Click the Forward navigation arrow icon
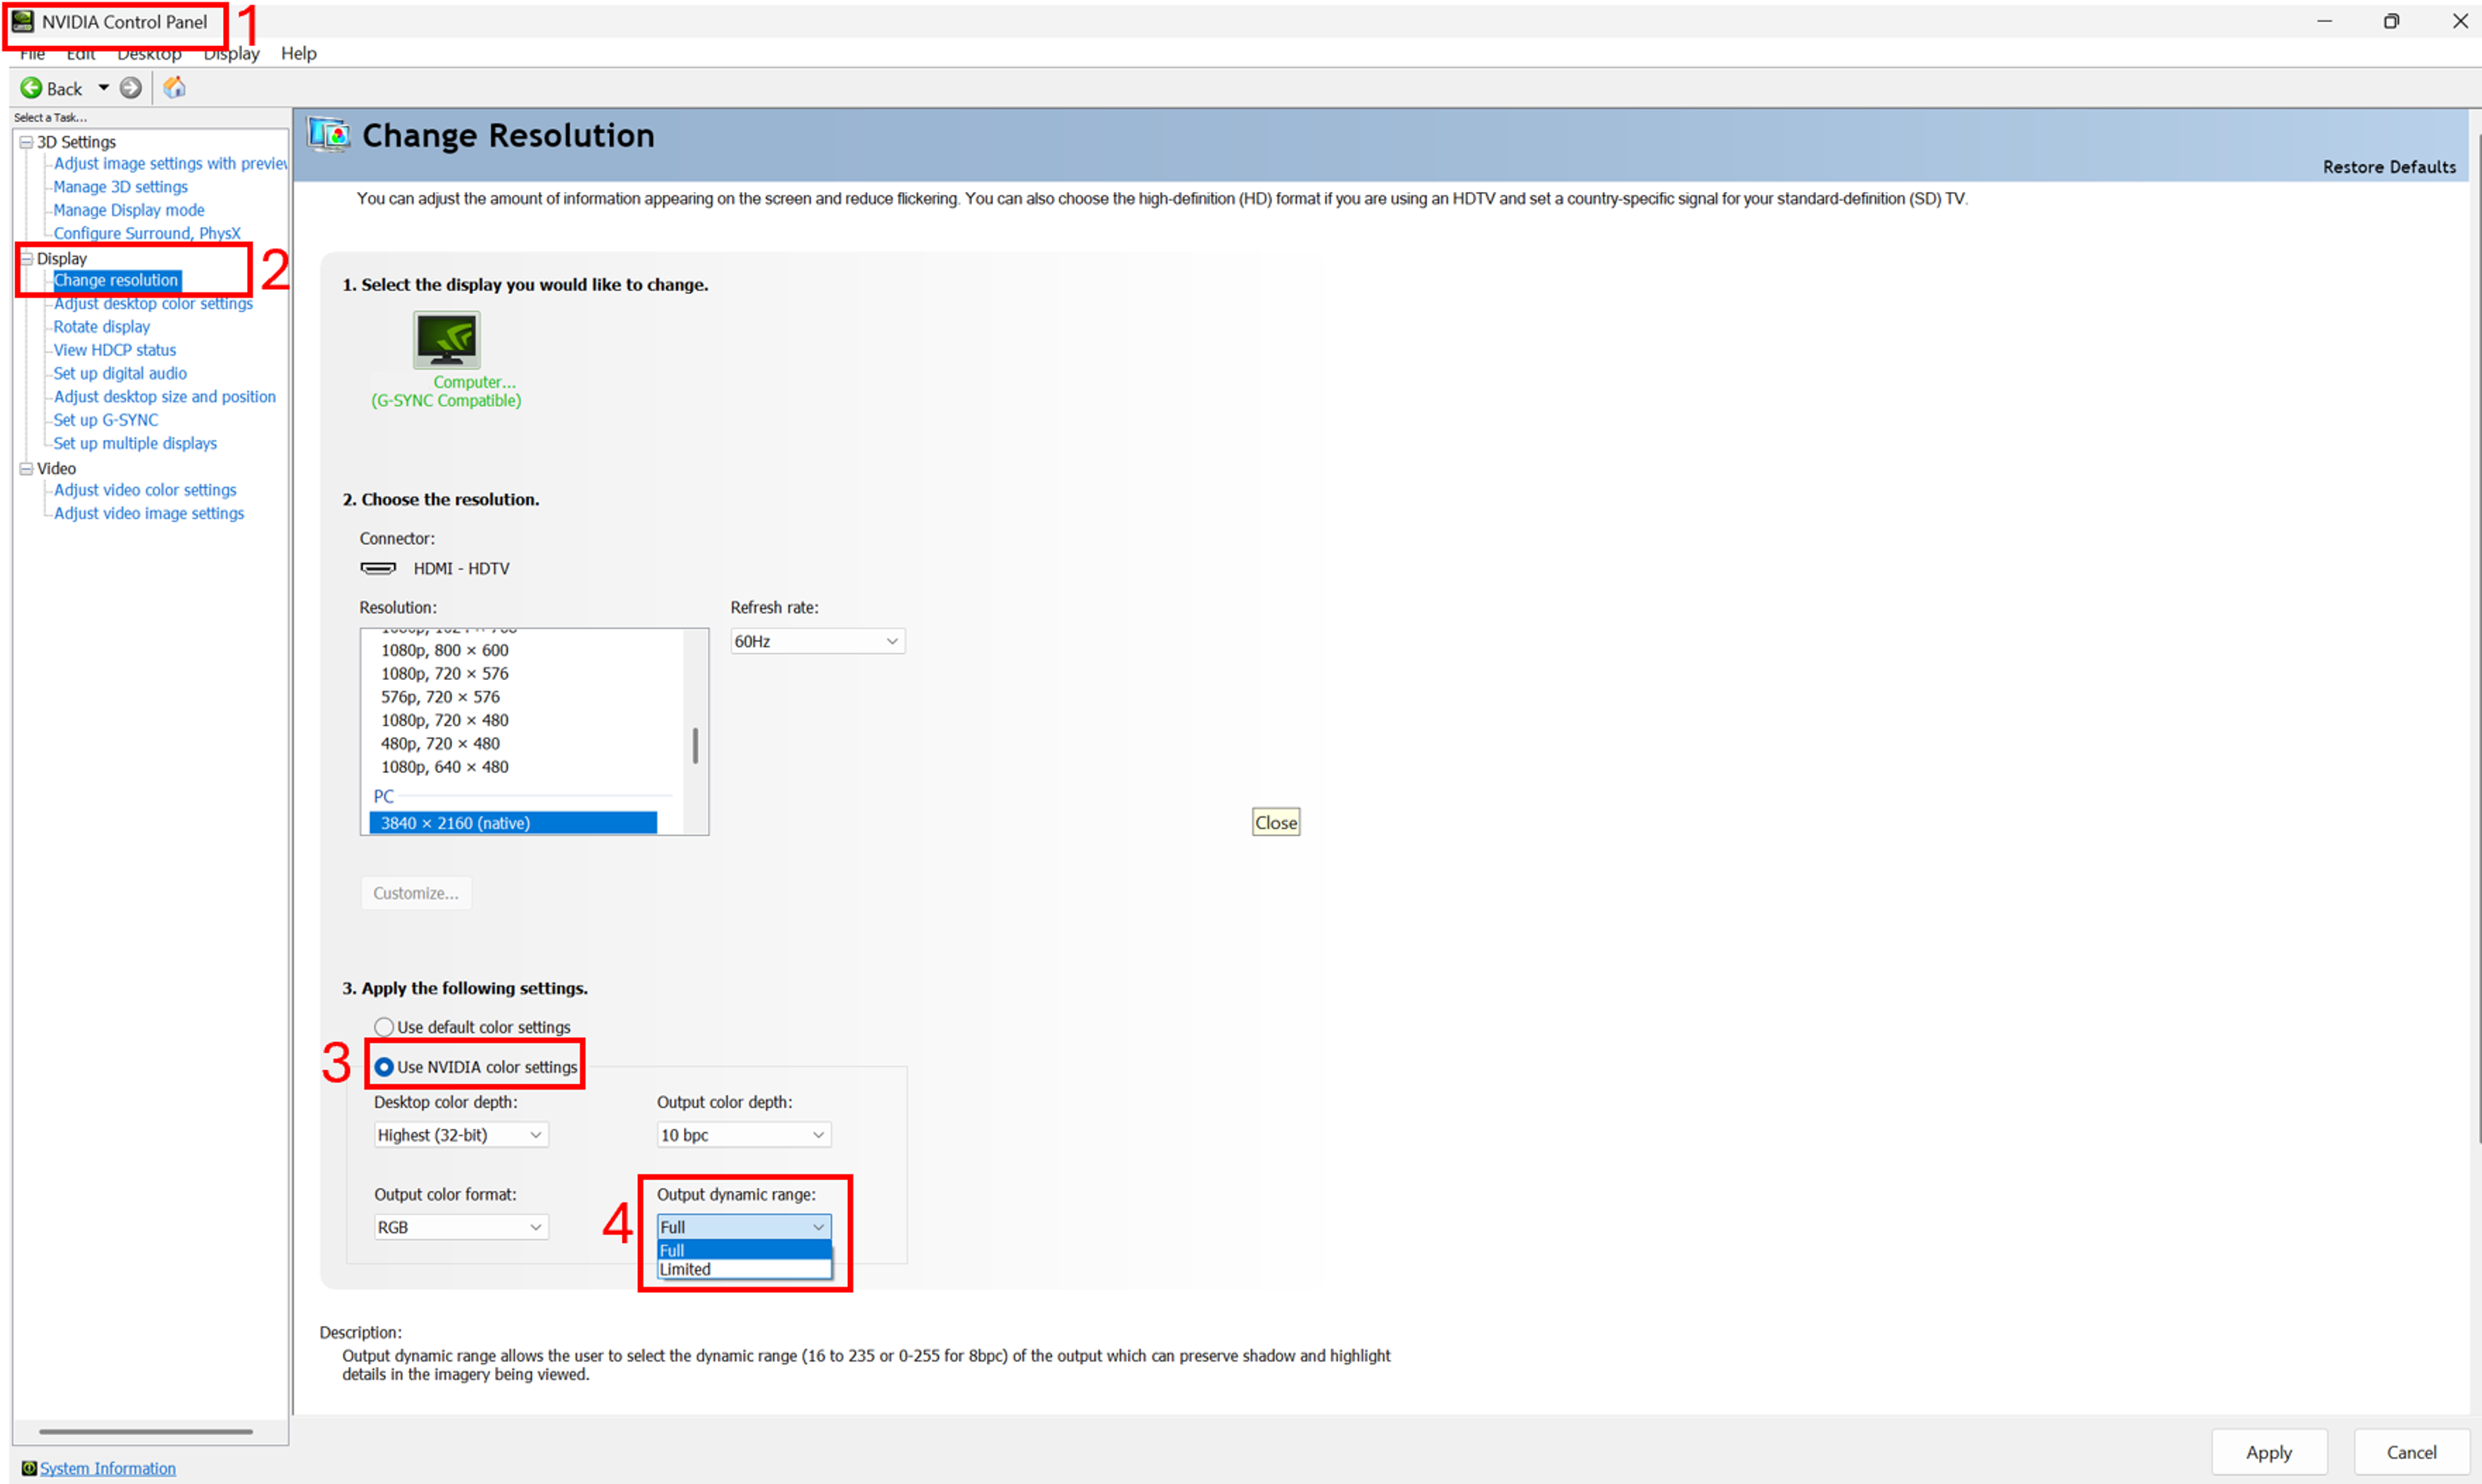 point(130,88)
